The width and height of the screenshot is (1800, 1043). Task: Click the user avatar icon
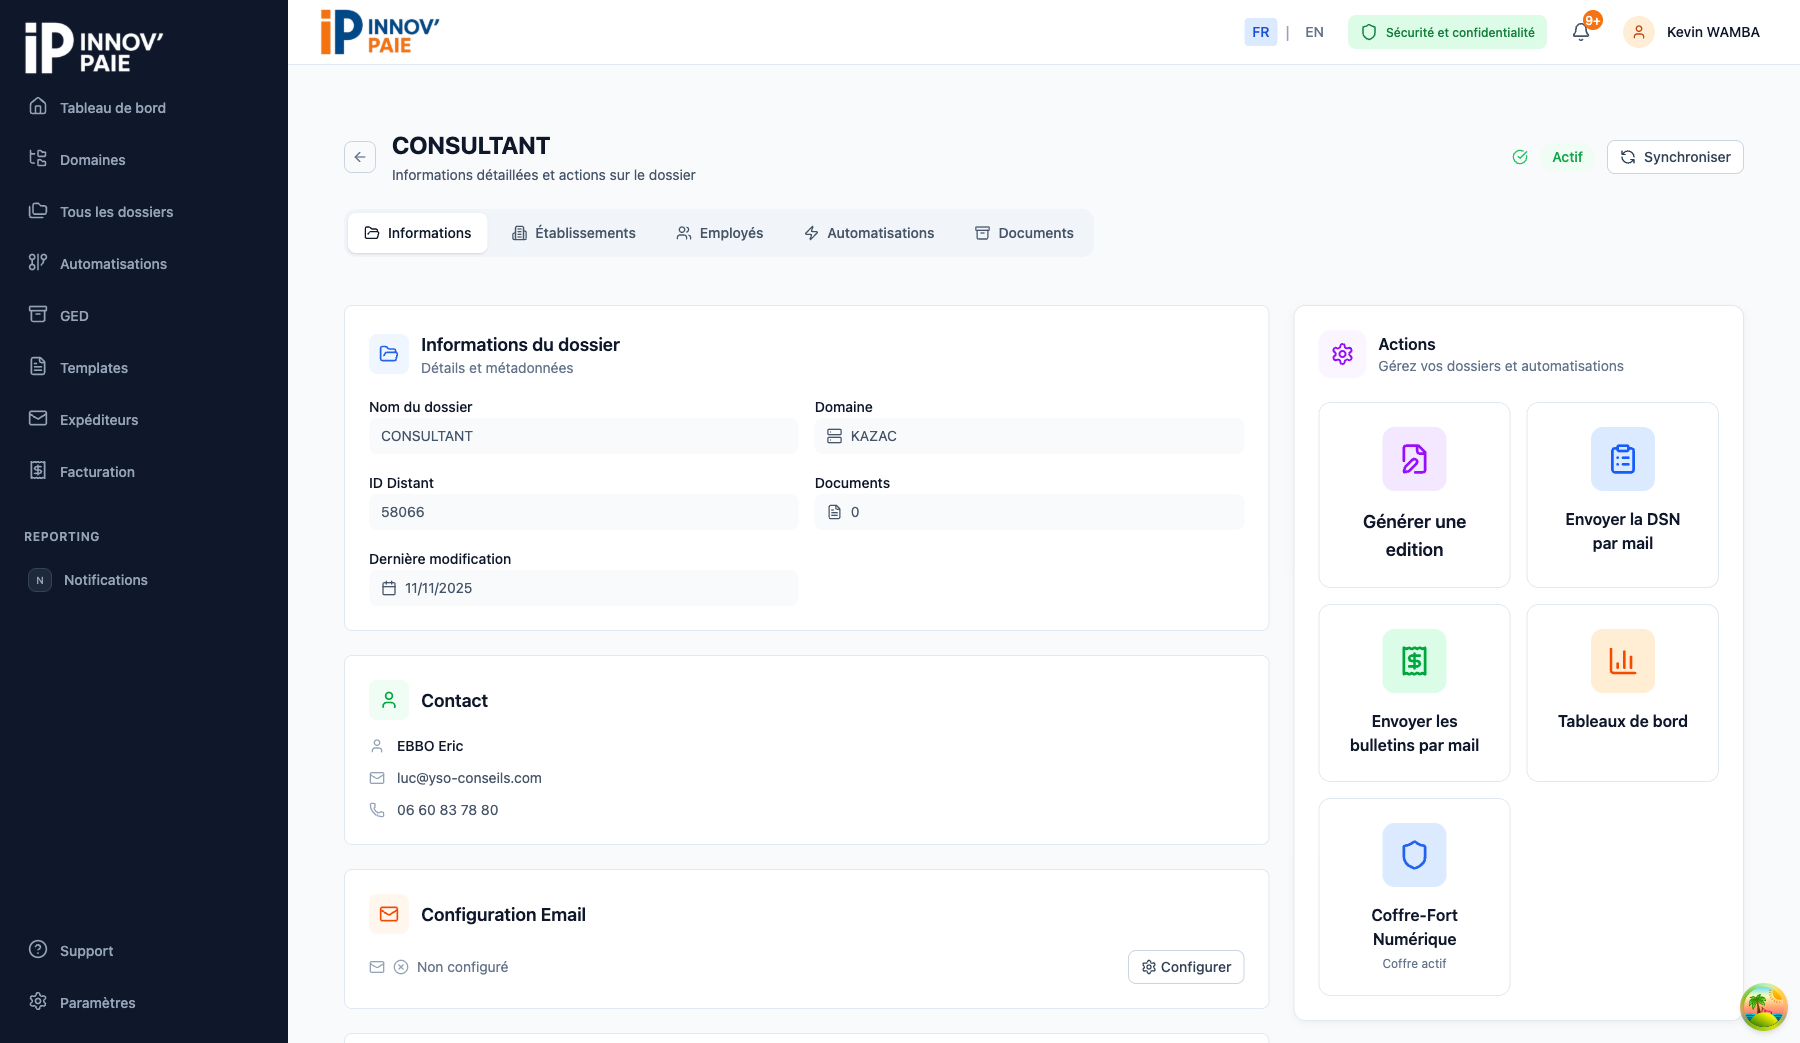(1639, 32)
